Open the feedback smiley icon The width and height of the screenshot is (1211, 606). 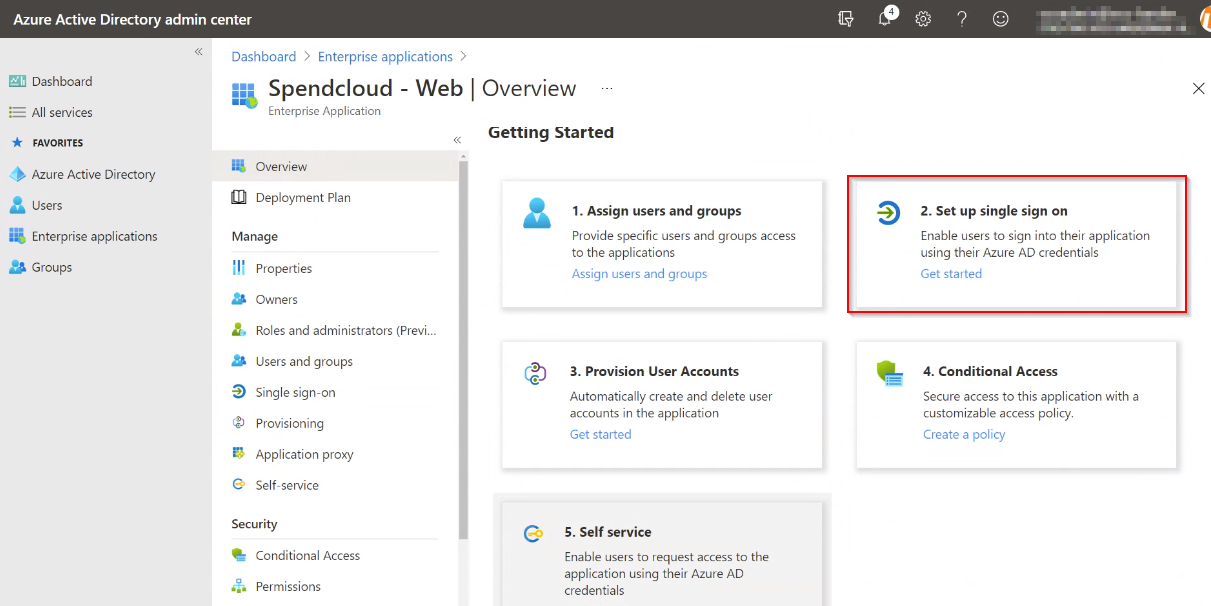click(1000, 19)
